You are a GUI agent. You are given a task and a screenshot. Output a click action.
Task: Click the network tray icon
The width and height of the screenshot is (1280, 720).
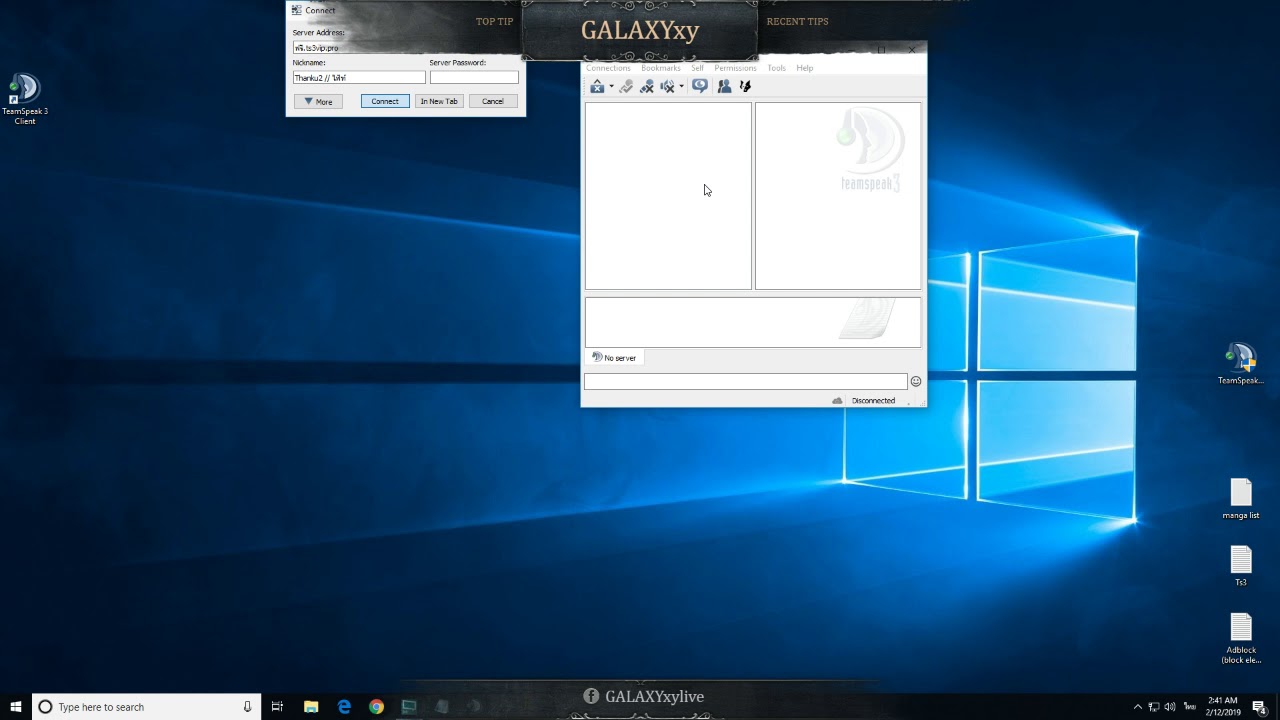pyautogui.click(x=1154, y=706)
